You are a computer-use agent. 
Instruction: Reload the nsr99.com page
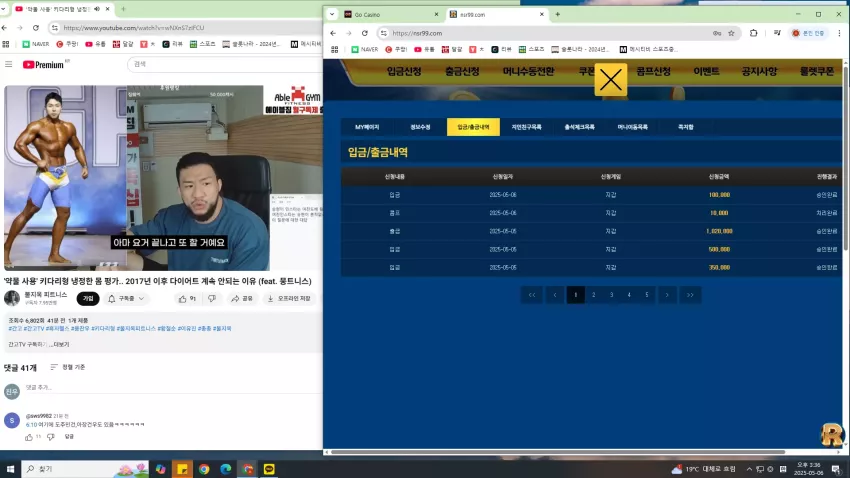(365, 33)
